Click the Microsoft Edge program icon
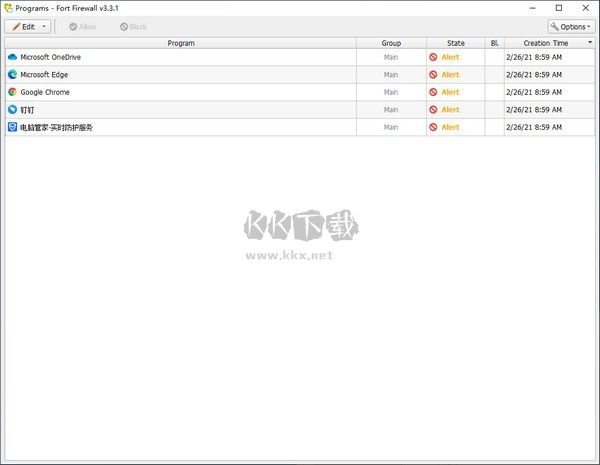Viewport: 600px width, 465px height. tap(12, 75)
